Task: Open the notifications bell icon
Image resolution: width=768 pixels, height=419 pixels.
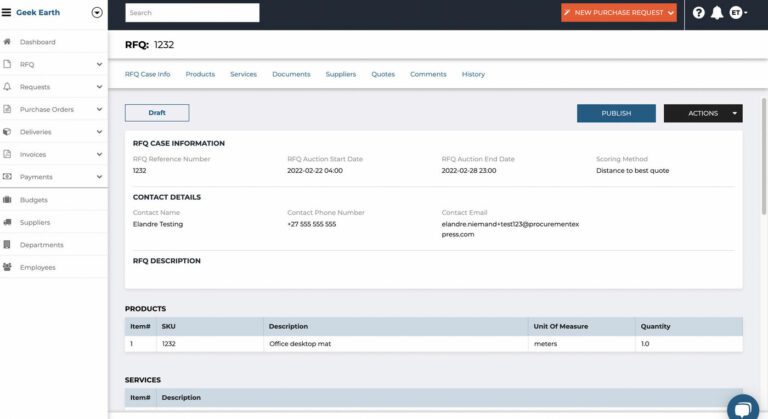Action: pos(717,13)
